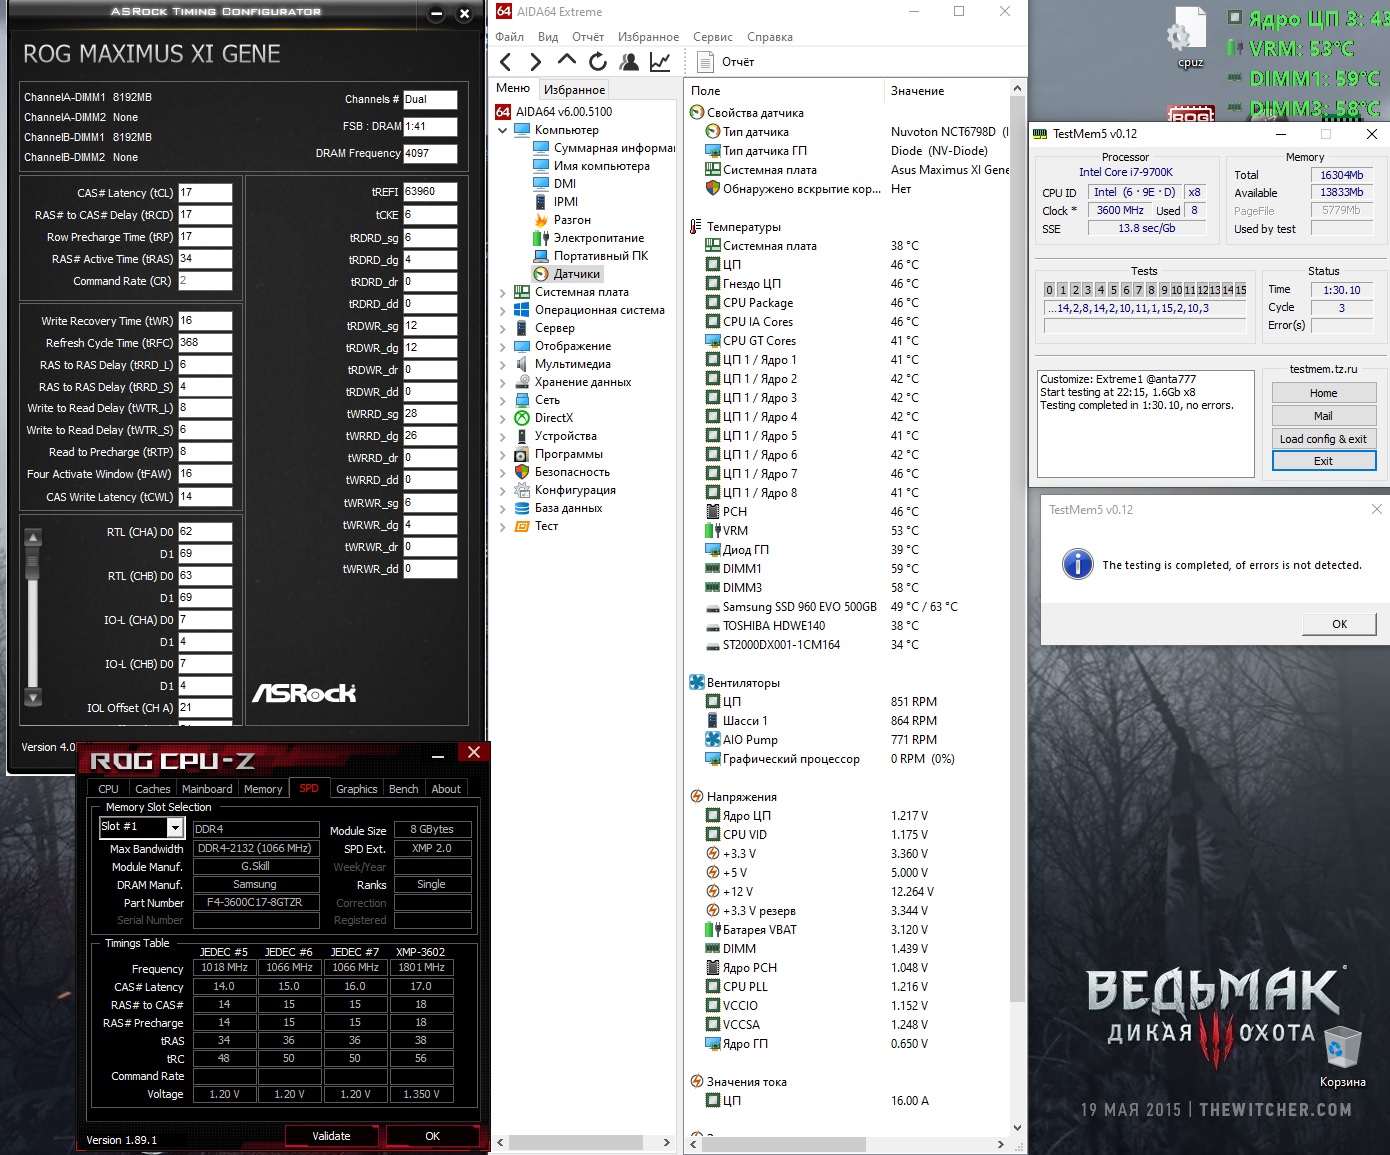Click the DRAM Frequency field showing 4097
Viewport: 1390px width, 1155px height.
tap(430, 154)
